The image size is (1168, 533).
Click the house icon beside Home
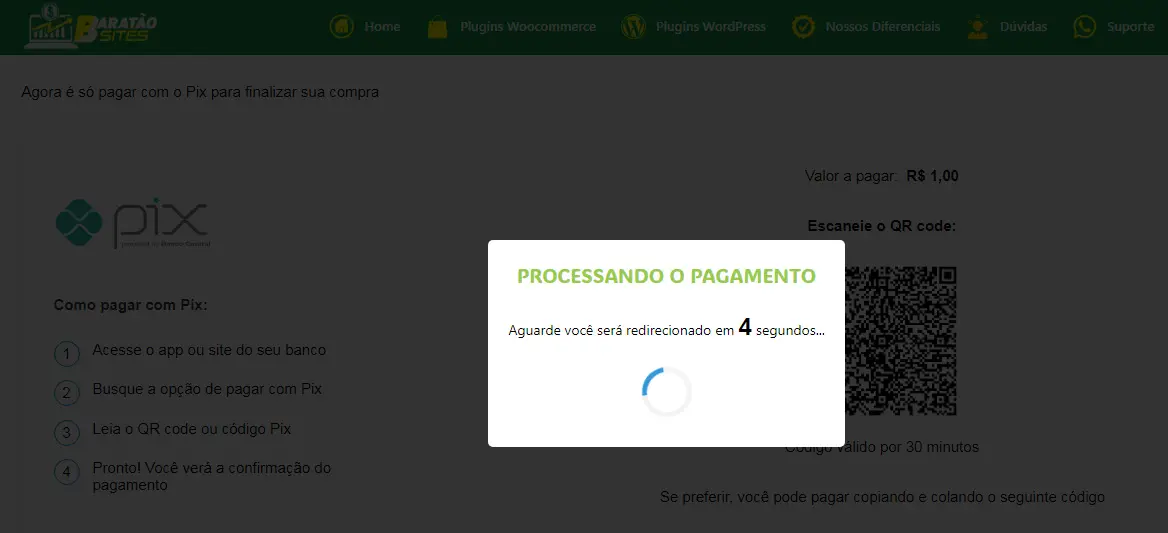pos(341,27)
